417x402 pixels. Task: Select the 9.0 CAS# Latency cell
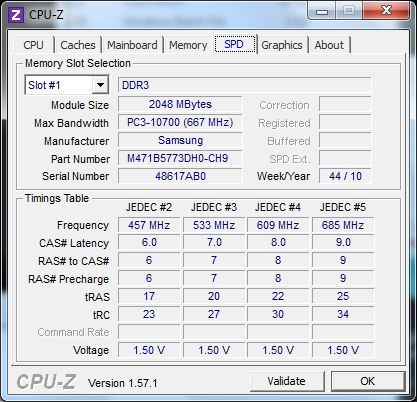click(x=343, y=243)
